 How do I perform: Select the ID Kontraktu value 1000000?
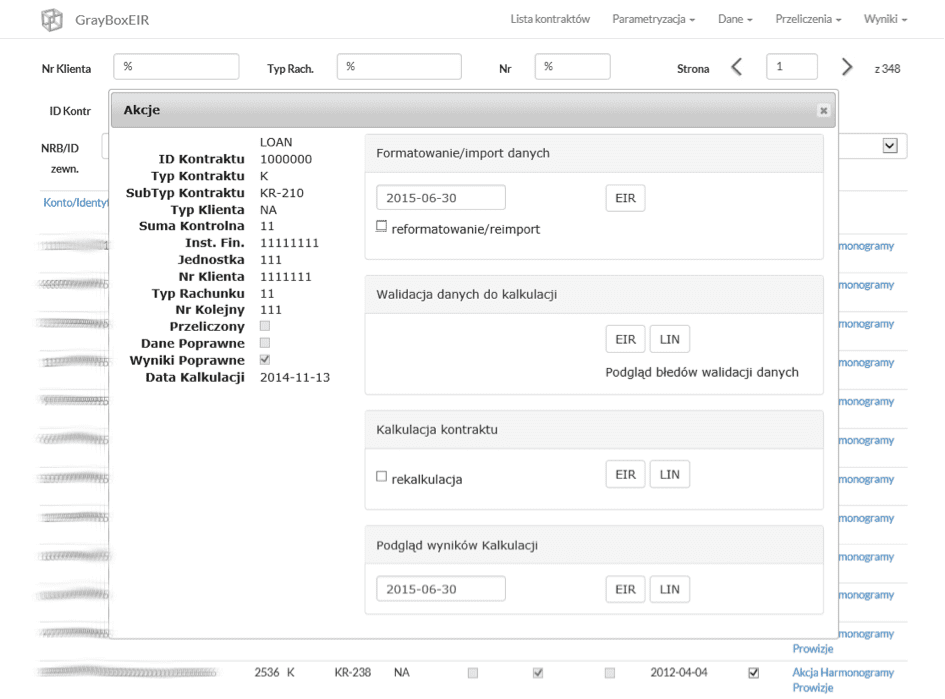pos(286,159)
